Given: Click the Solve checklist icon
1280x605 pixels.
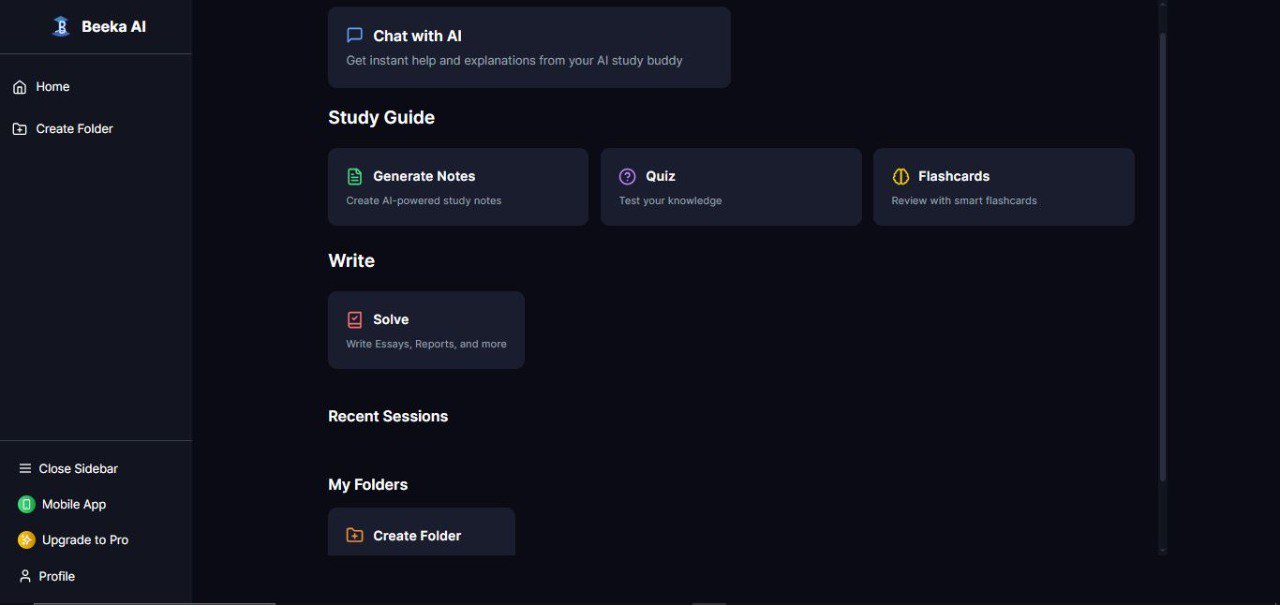Looking at the screenshot, I should [x=354, y=318].
